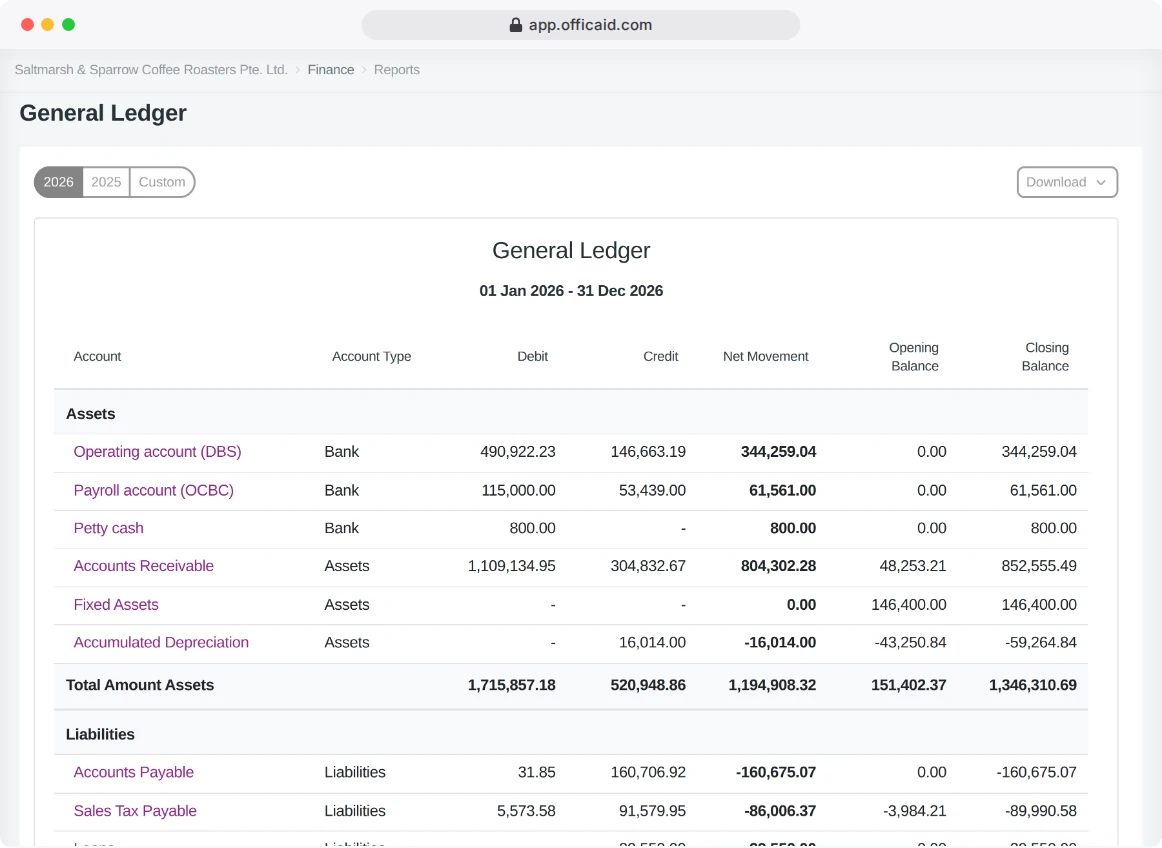Image resolution: width=1162 pixels, height=848 pixels.
Task: Switch to the 2025 period tab
Action: (106, 182)
